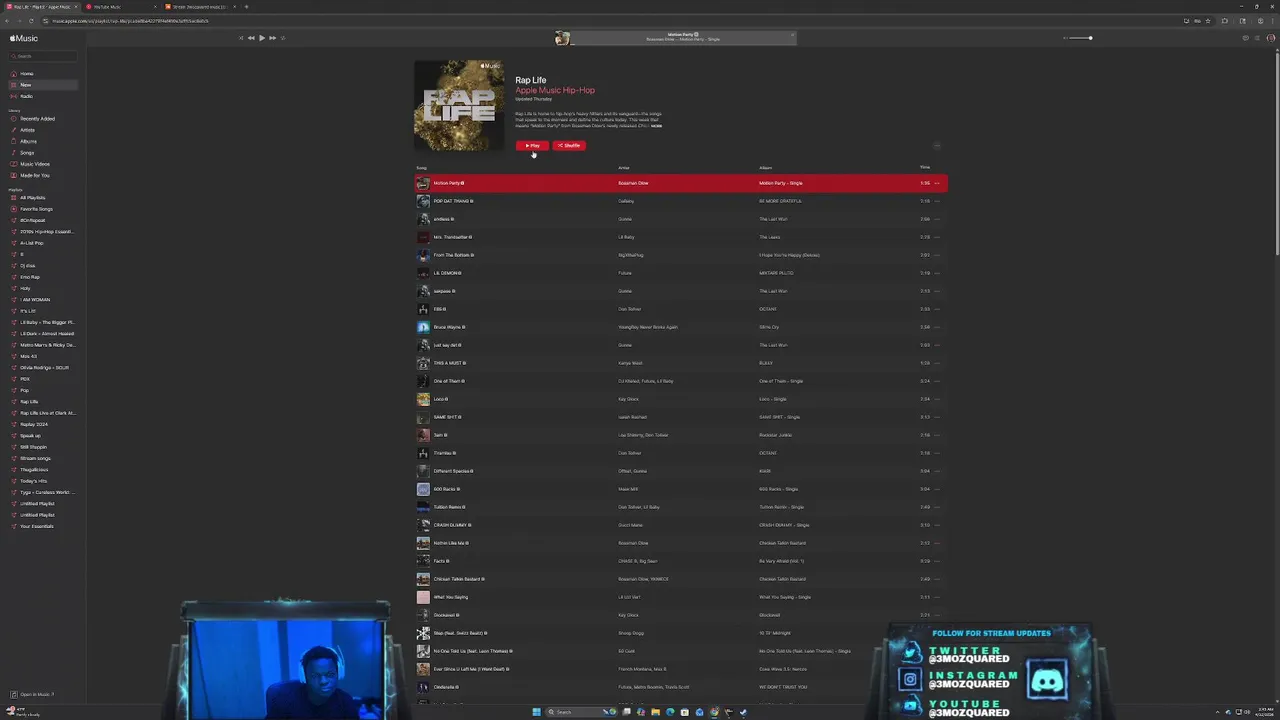Toggle shuffle in the top playback controls
Screen dimensions: 1280x720
click(x=241, y=38)
